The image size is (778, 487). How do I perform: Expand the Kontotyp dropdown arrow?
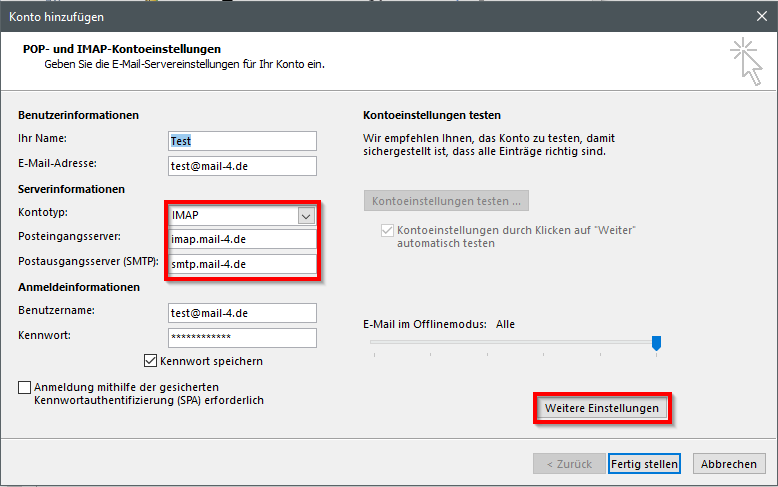coord(306,216)
